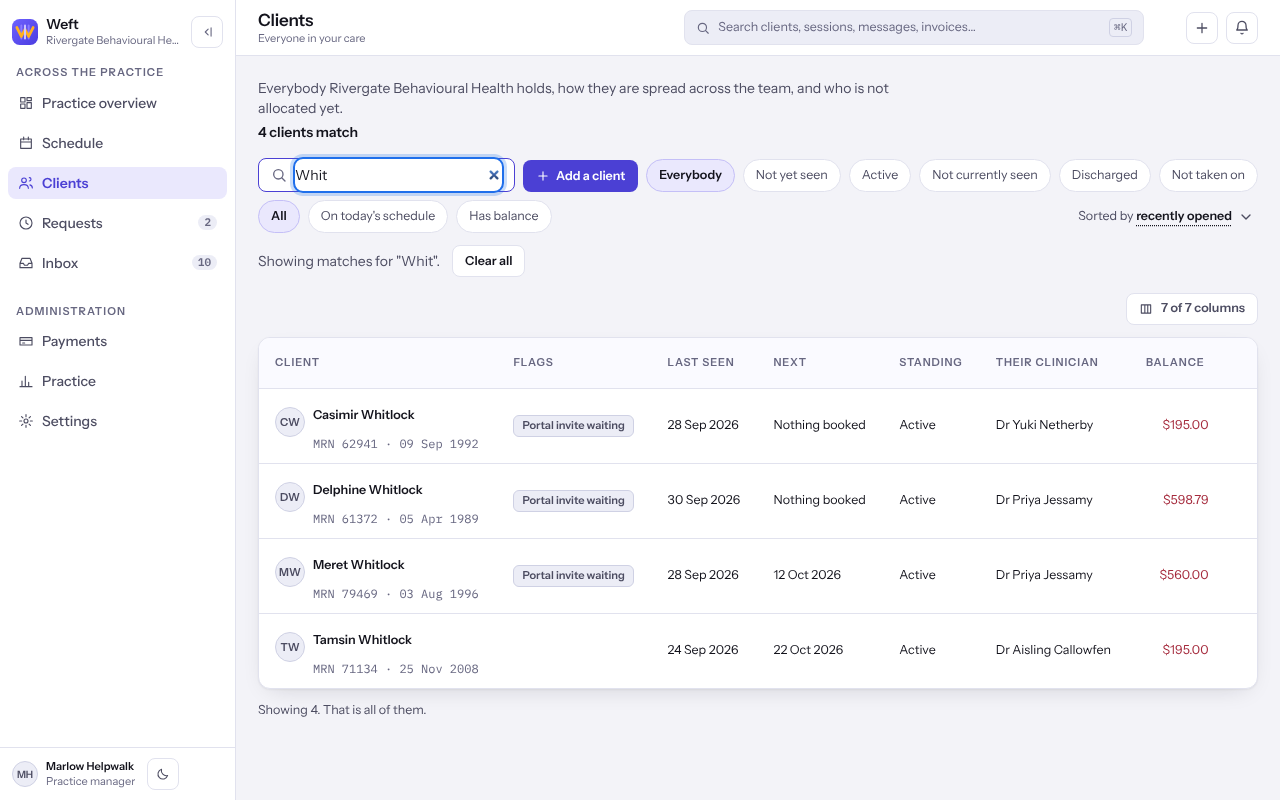Open notifications bell
This screenshot has width=1280, height=800.
[x=1242, y=28]
